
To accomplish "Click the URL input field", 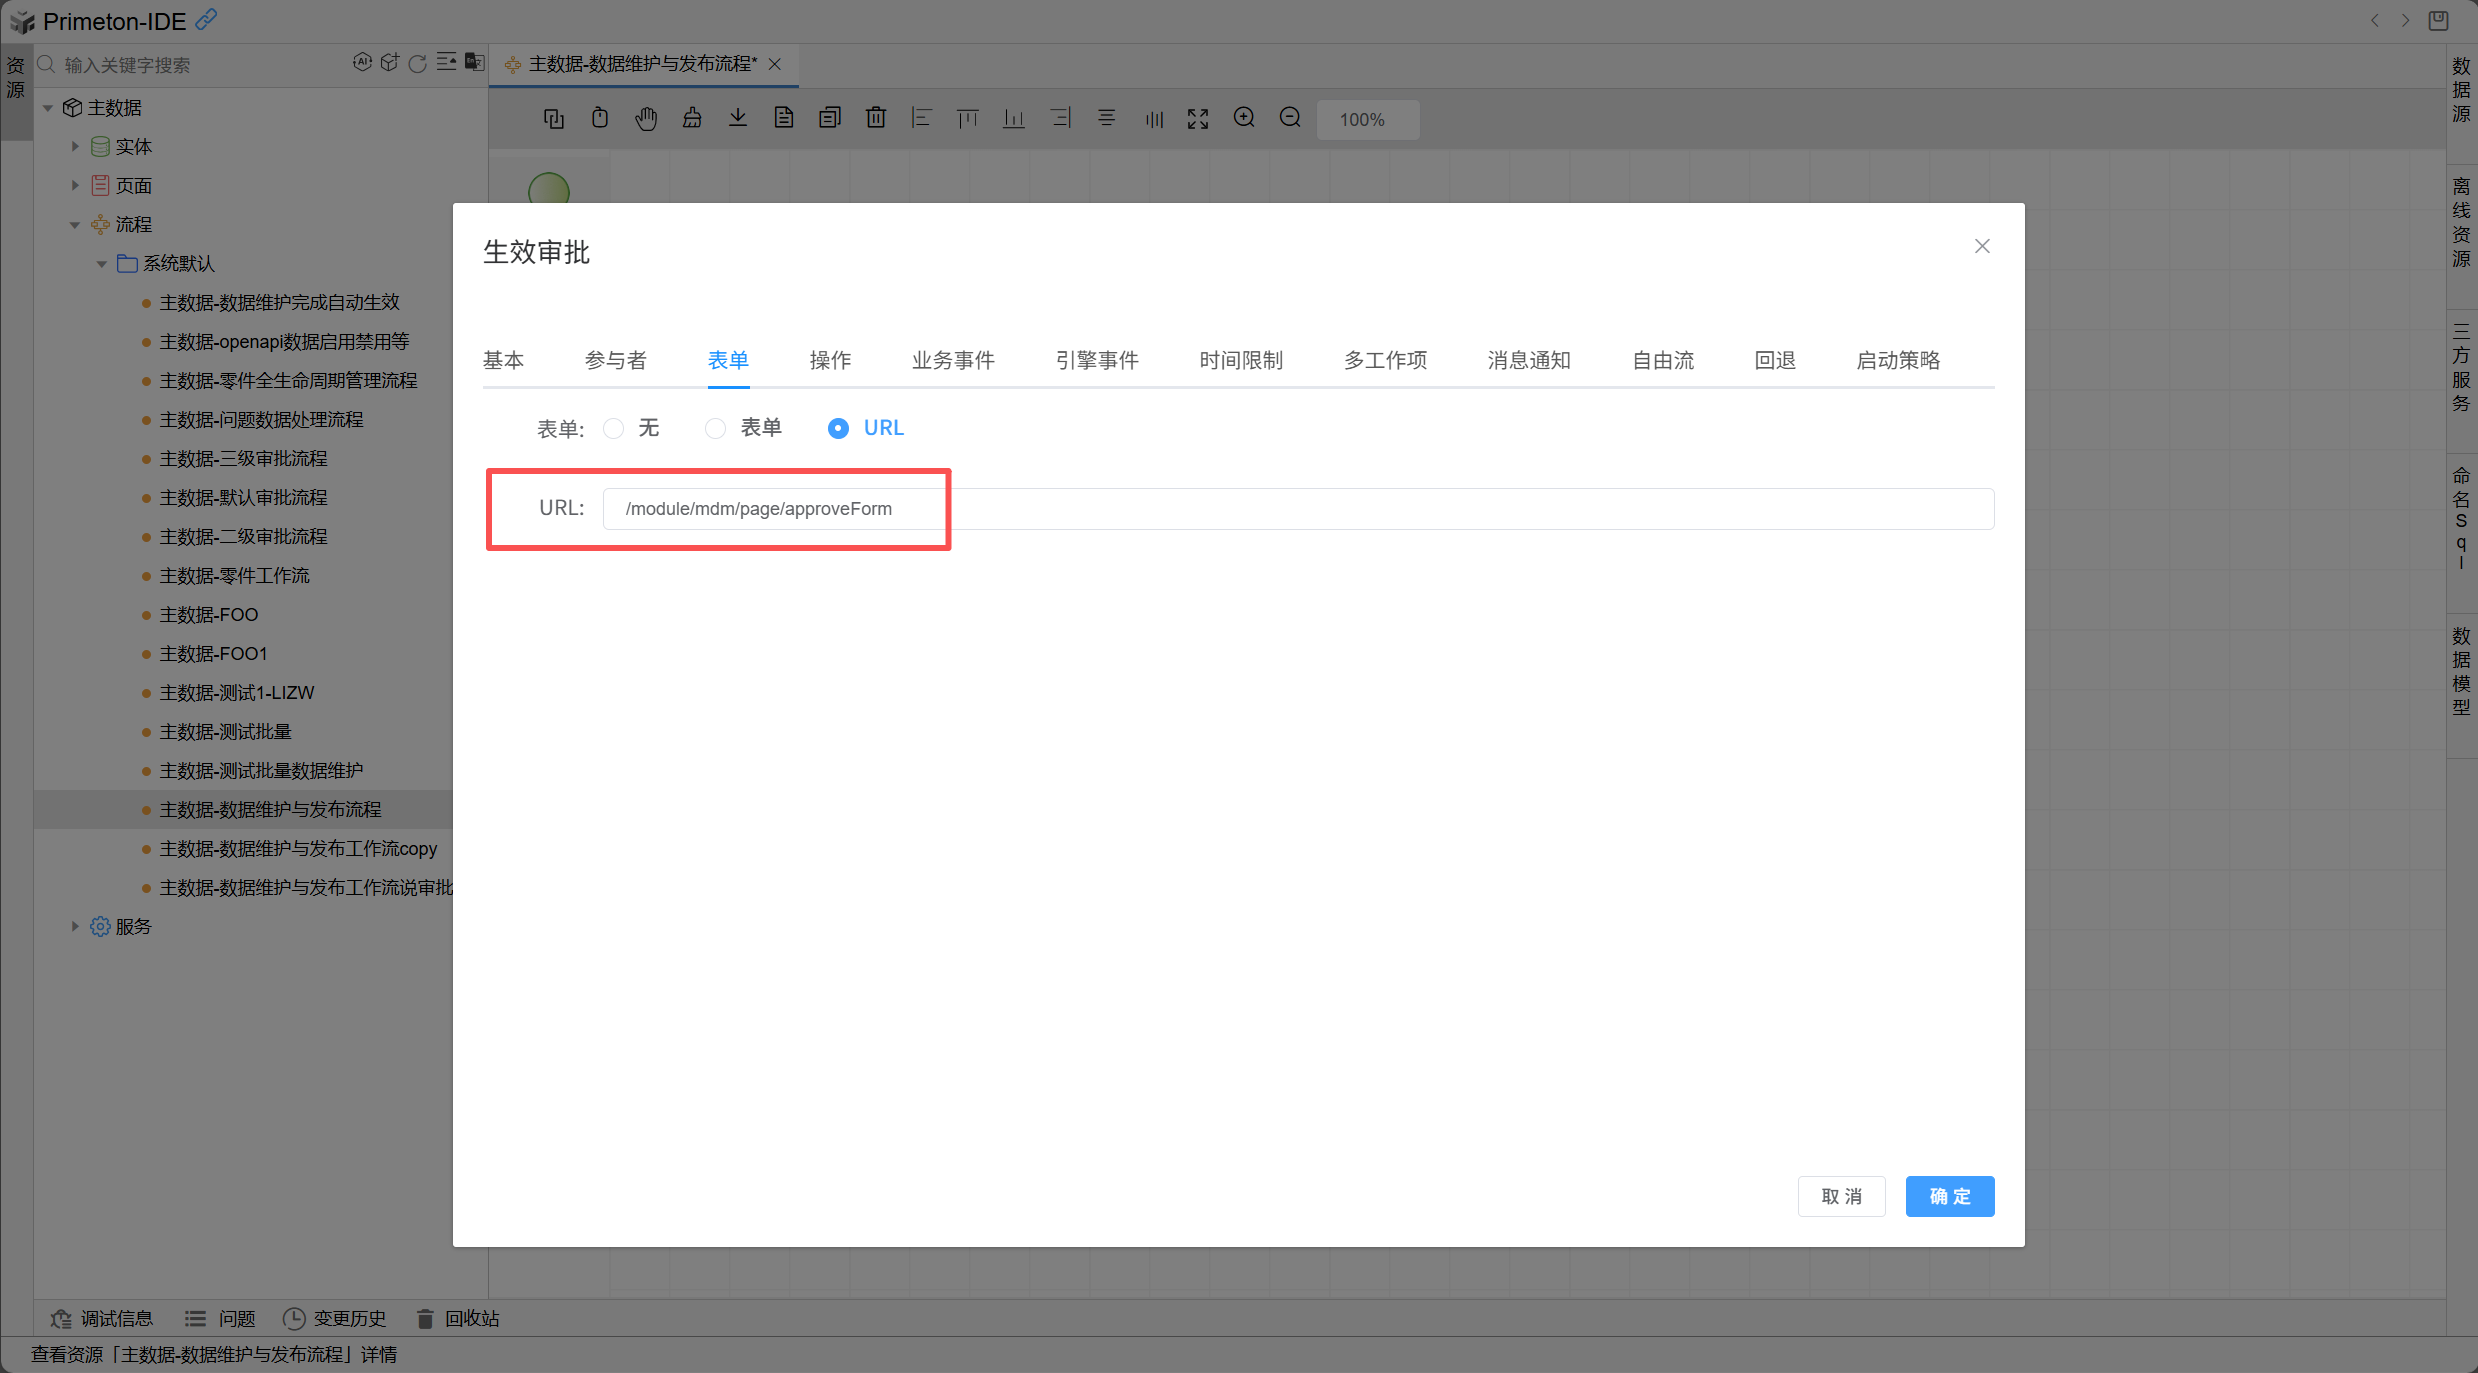I will pyautogui.click(x=1297, y=509).
